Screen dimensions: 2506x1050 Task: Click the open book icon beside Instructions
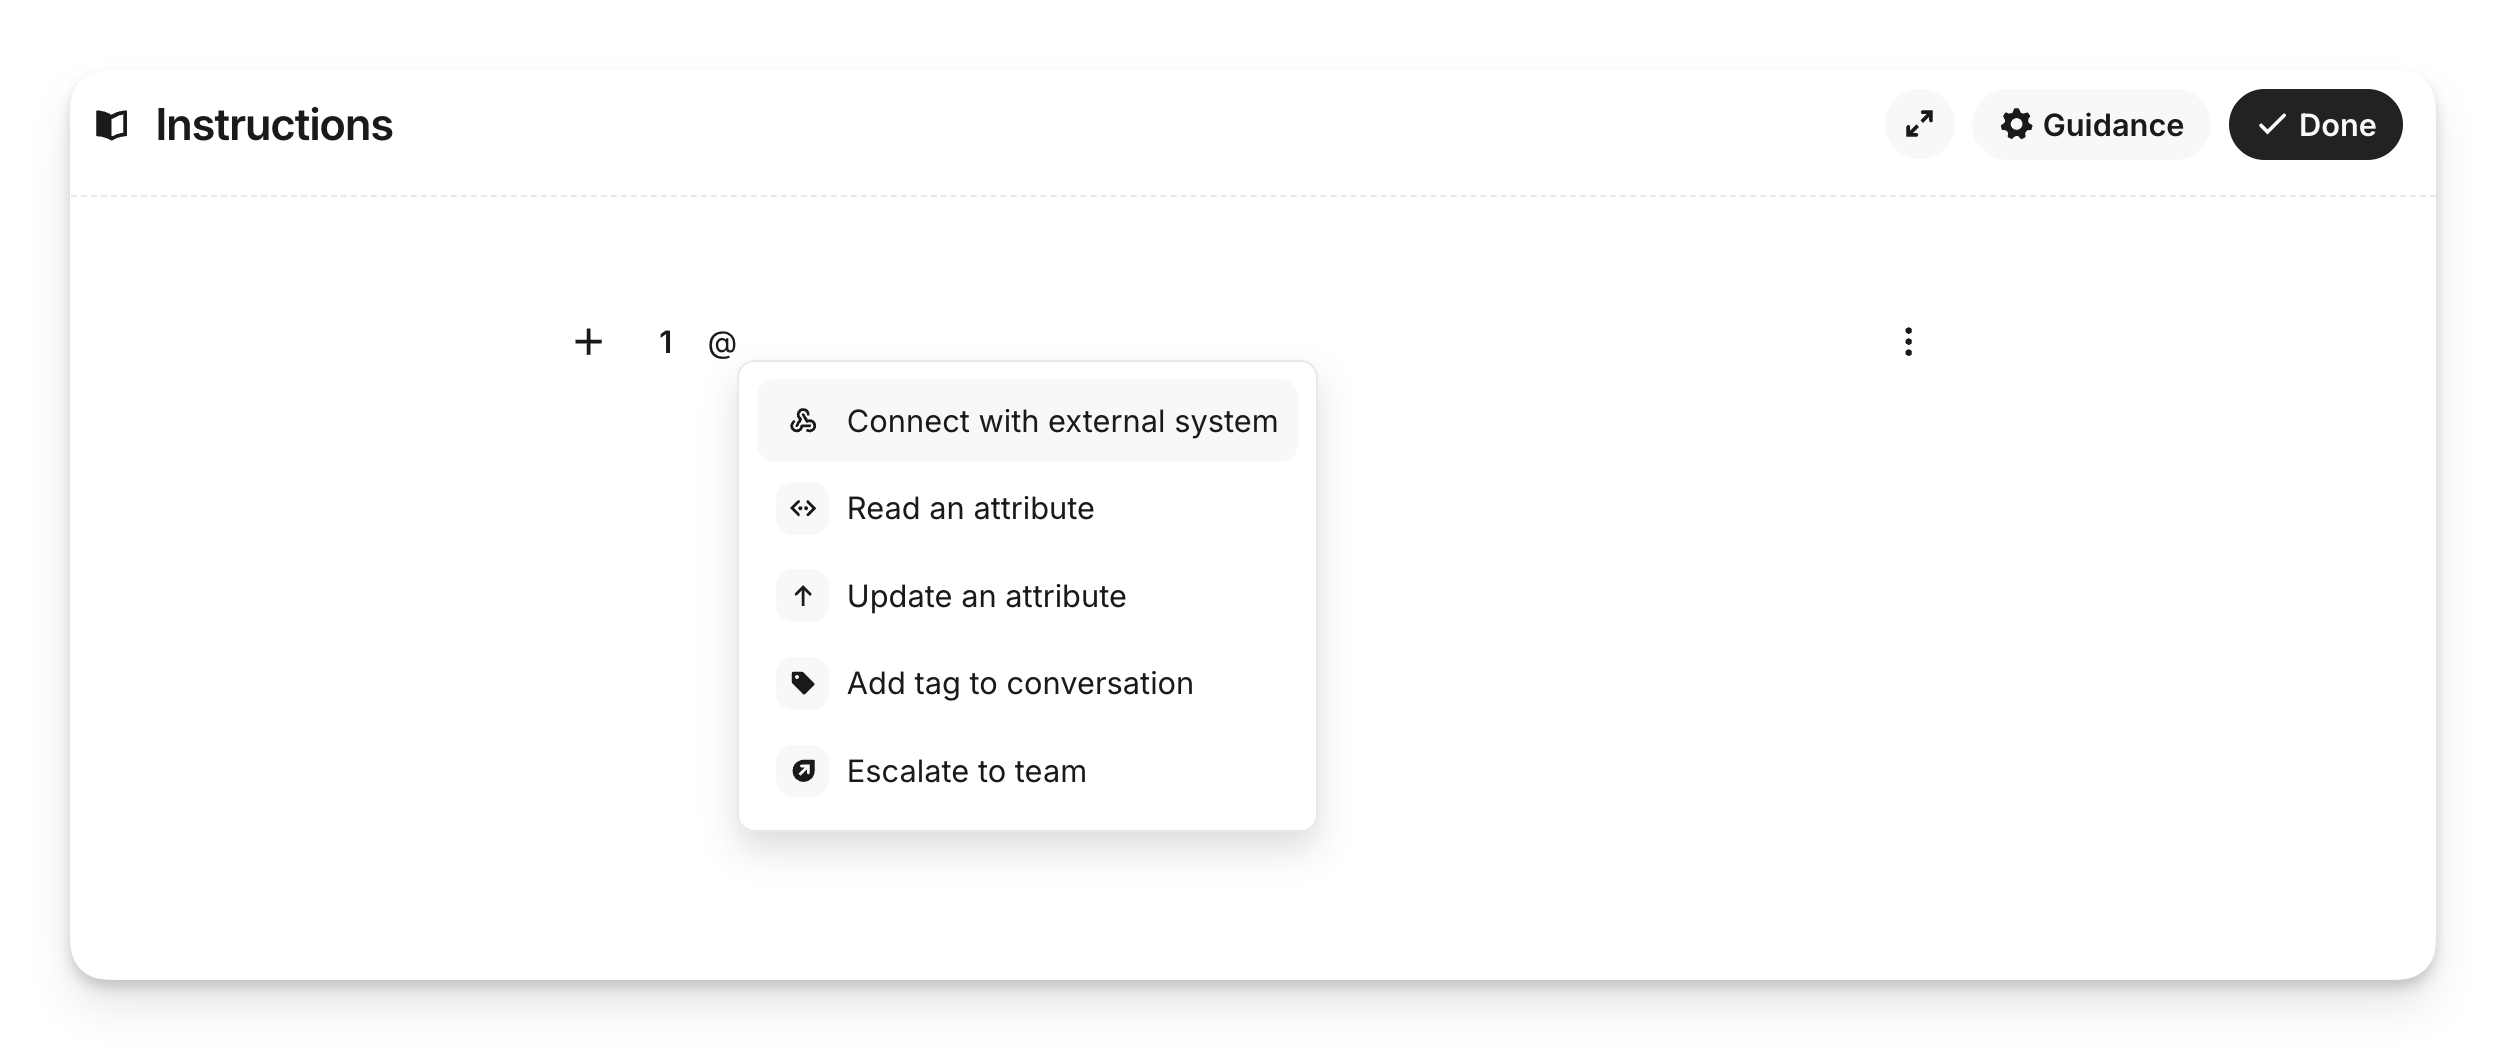pyautogui.click(x=112, y=125)
